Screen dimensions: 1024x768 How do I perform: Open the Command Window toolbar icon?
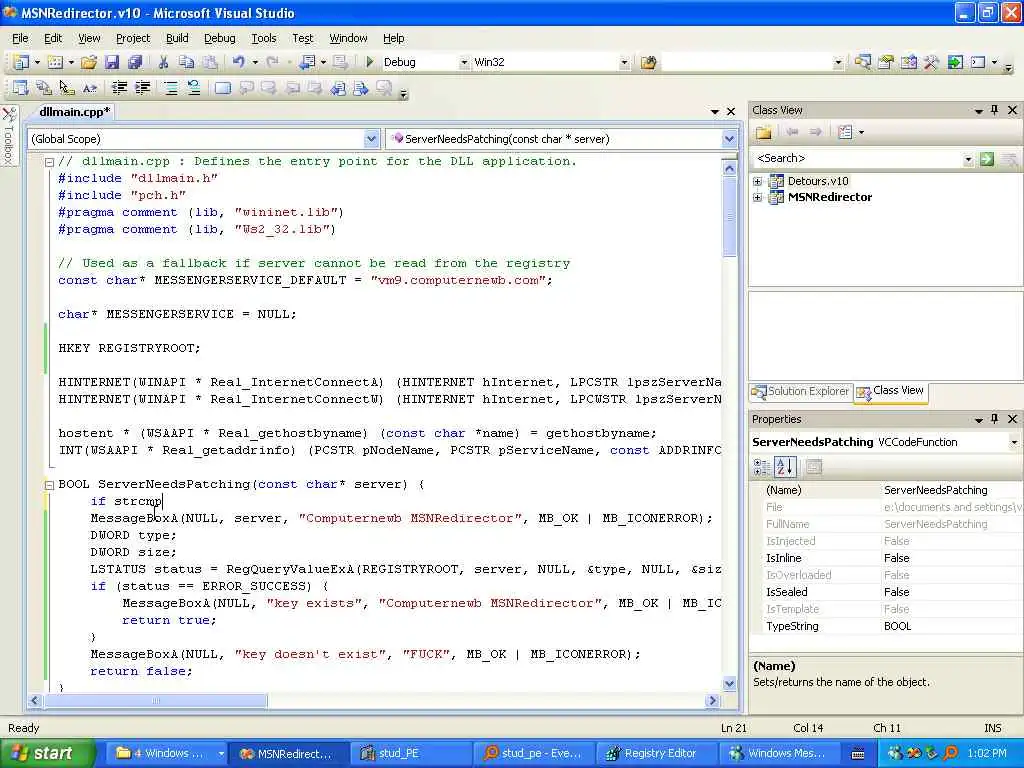pyautogui.click(x=978, y=62)
